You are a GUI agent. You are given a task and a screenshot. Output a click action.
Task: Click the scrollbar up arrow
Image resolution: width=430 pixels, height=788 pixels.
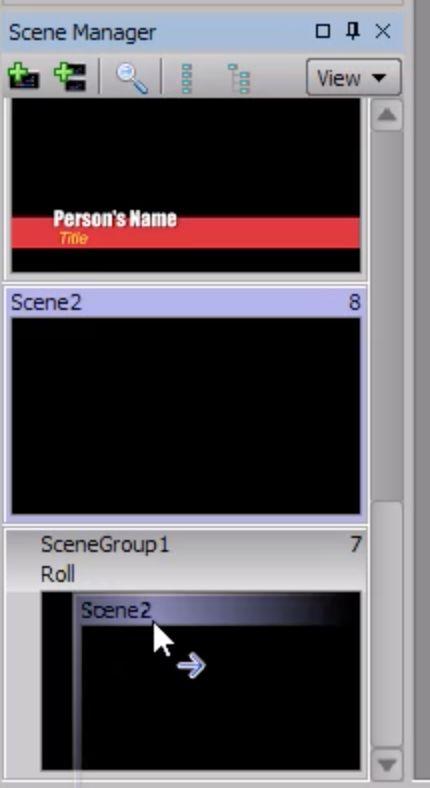386,116
